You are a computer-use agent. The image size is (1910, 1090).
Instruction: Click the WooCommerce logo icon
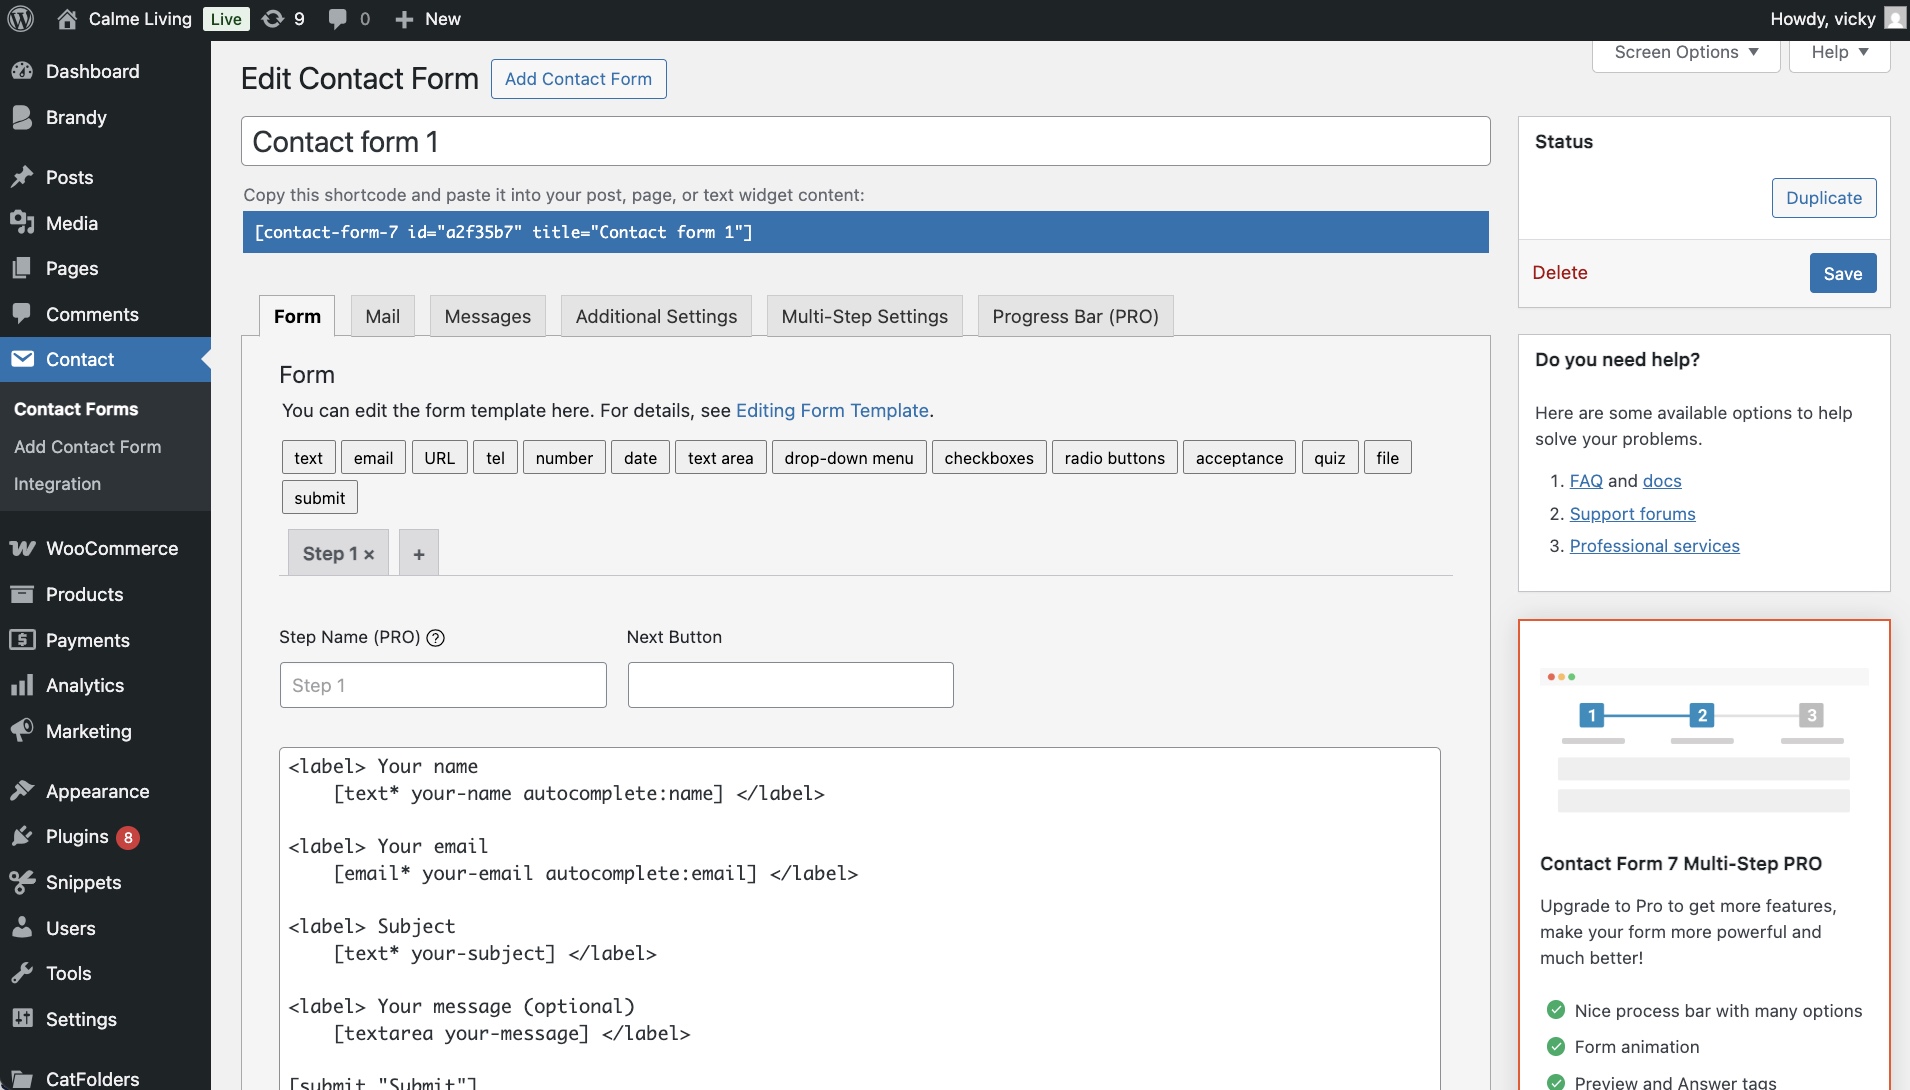pyautogui.click(x=22, y=548)
